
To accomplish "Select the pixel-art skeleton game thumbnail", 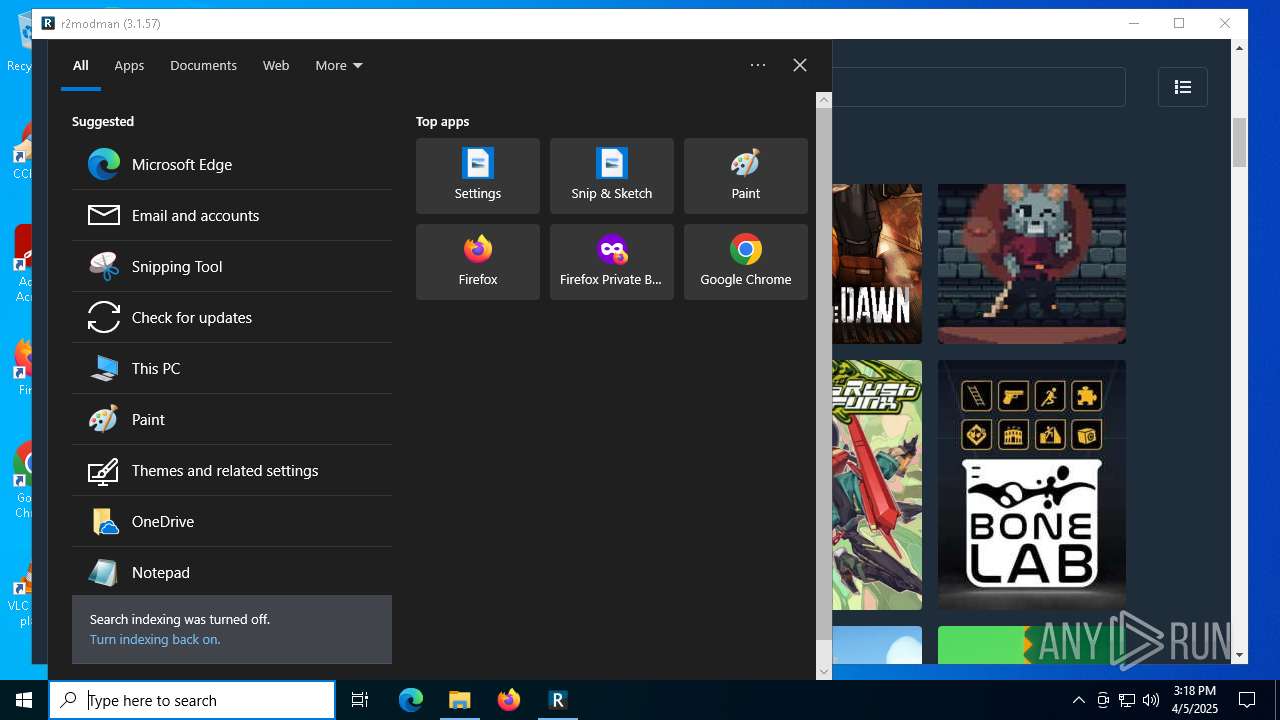I will (x=1032, y=264).
